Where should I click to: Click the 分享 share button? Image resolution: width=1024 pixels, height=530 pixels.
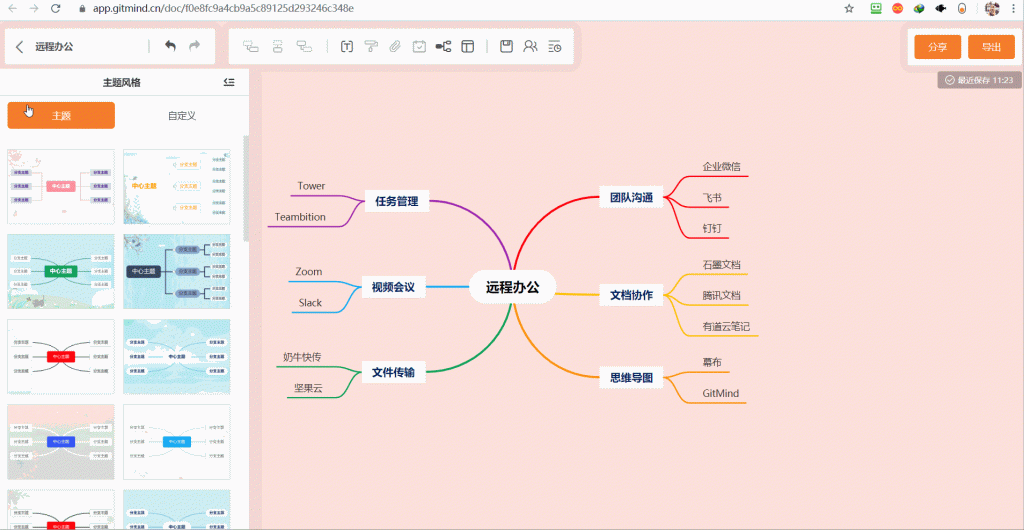coord(937,47)
